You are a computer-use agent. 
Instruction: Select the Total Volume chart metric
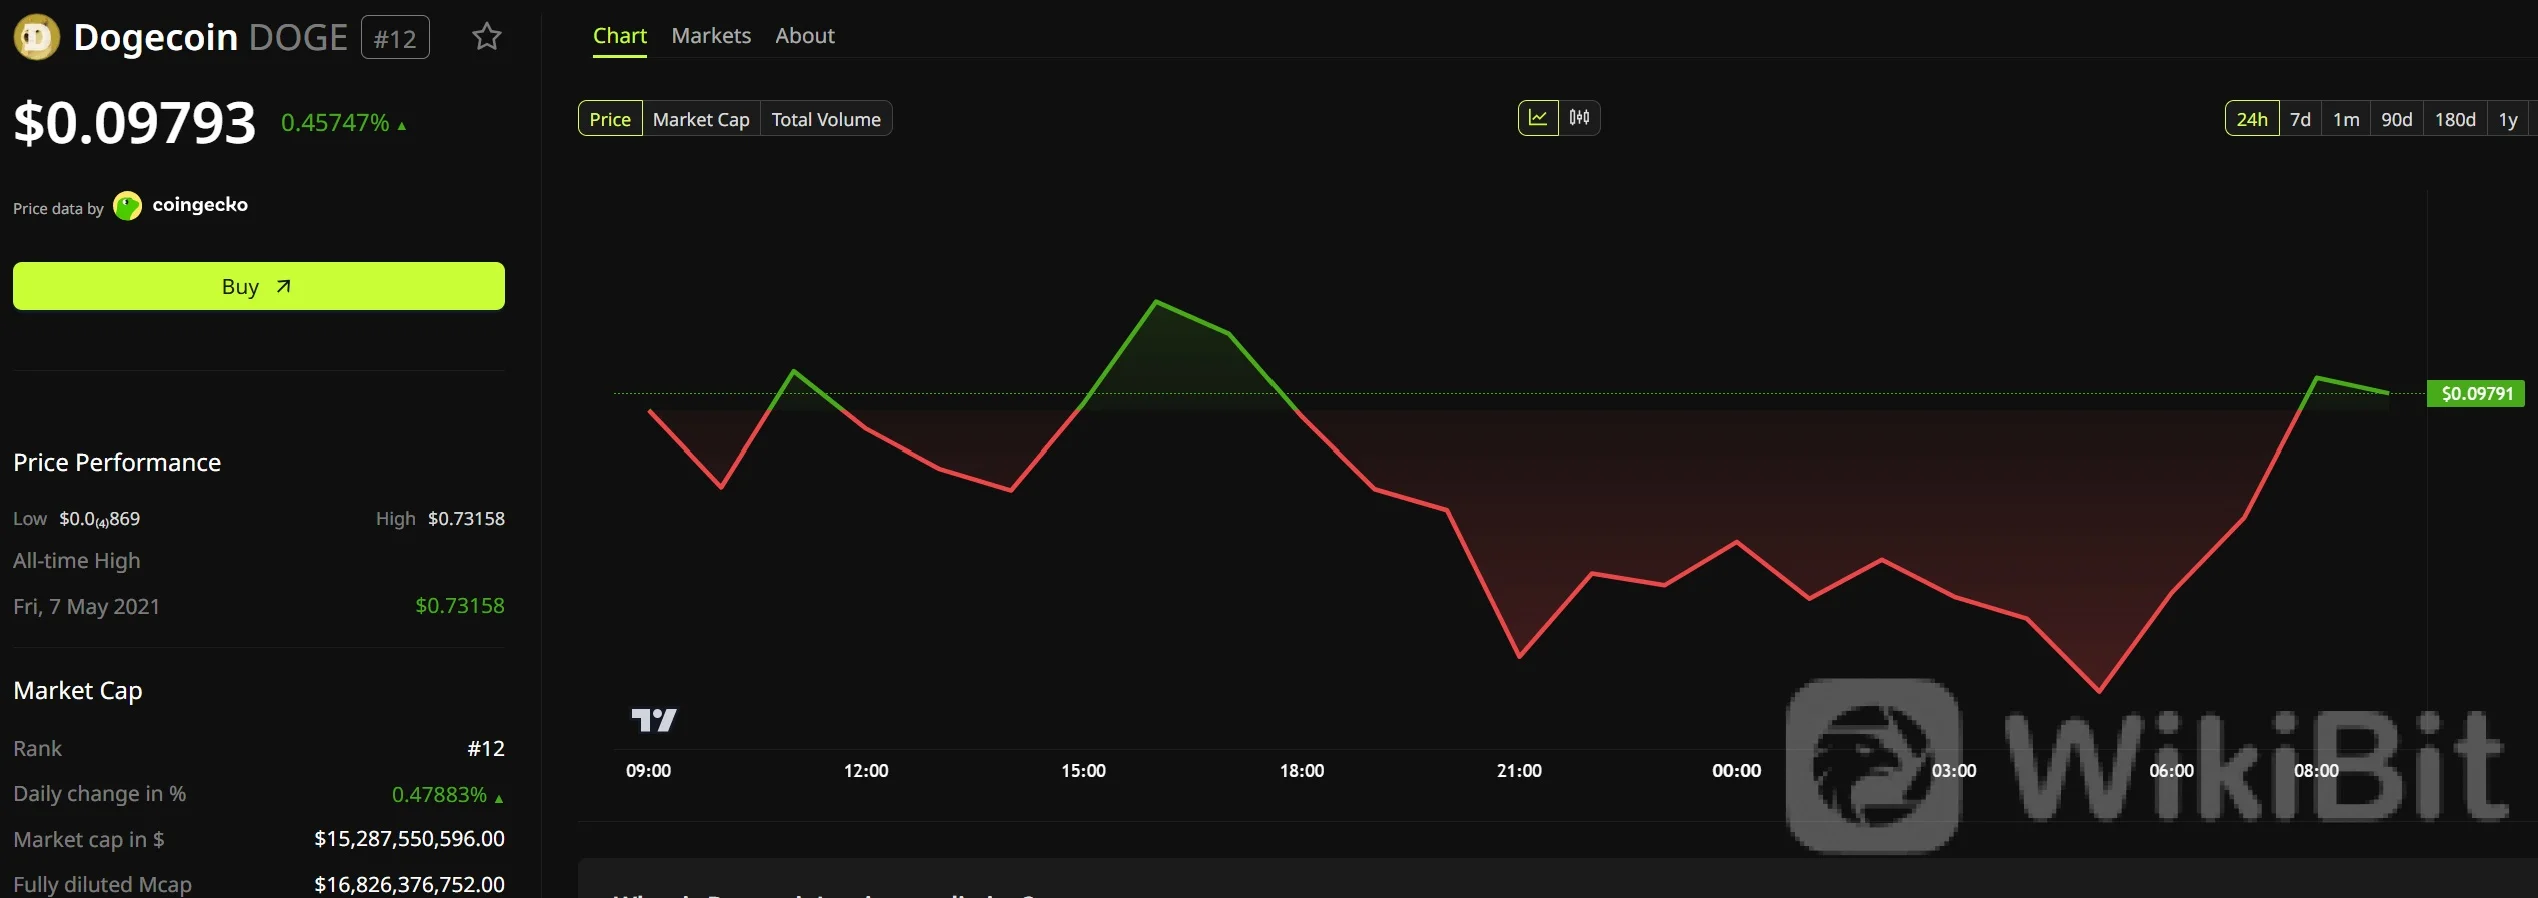826,119
